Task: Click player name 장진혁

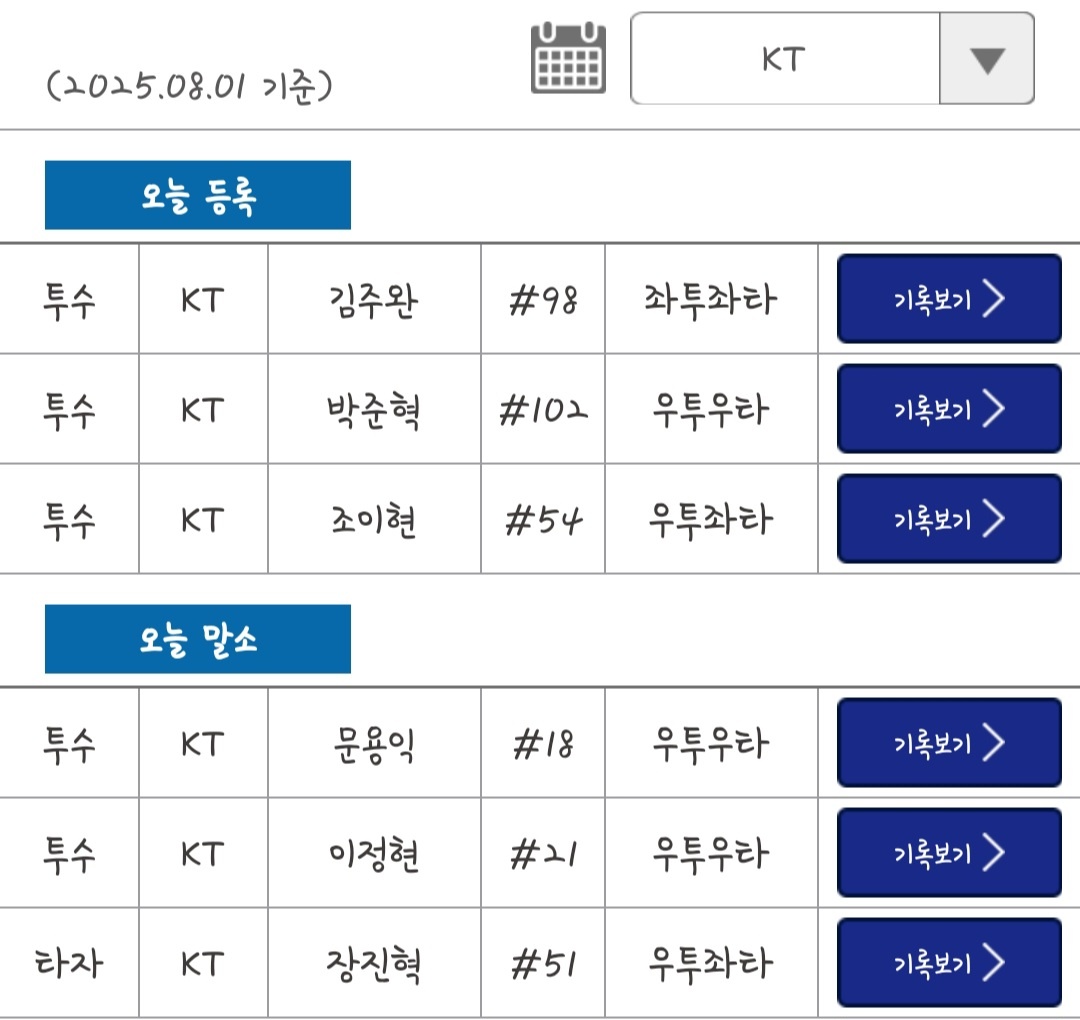Action: point(373,963)
